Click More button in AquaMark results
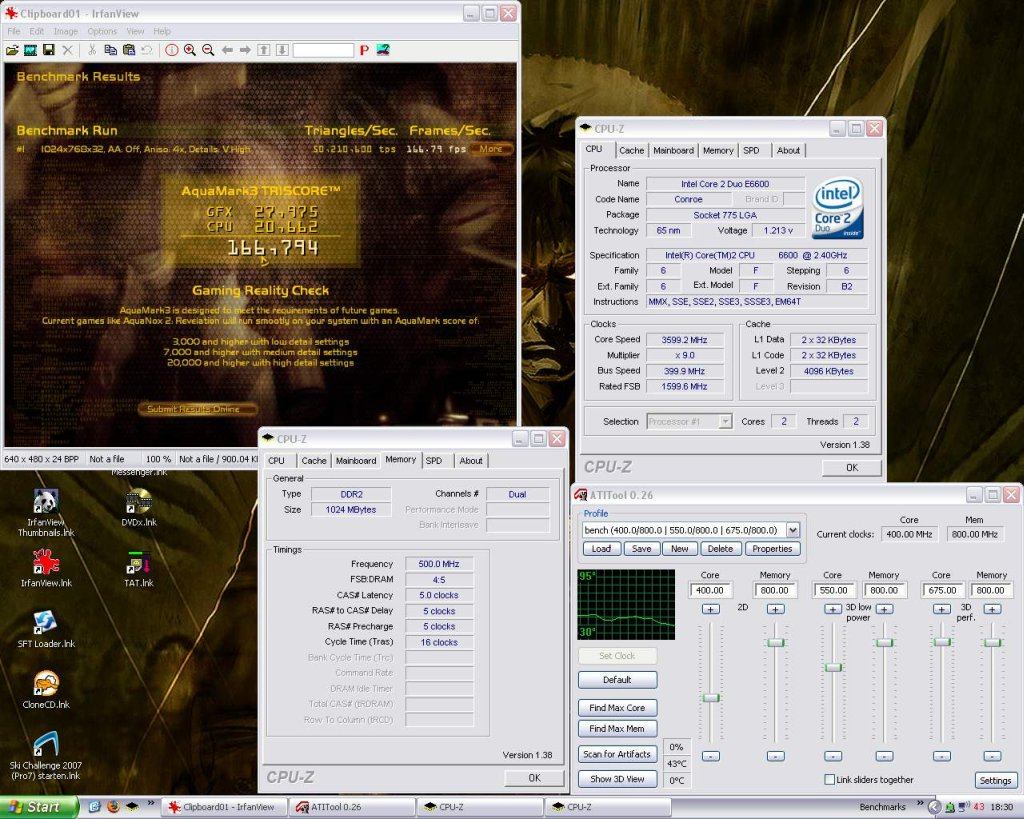Screen dimensions: 1024x819 (x=491, y=149)
